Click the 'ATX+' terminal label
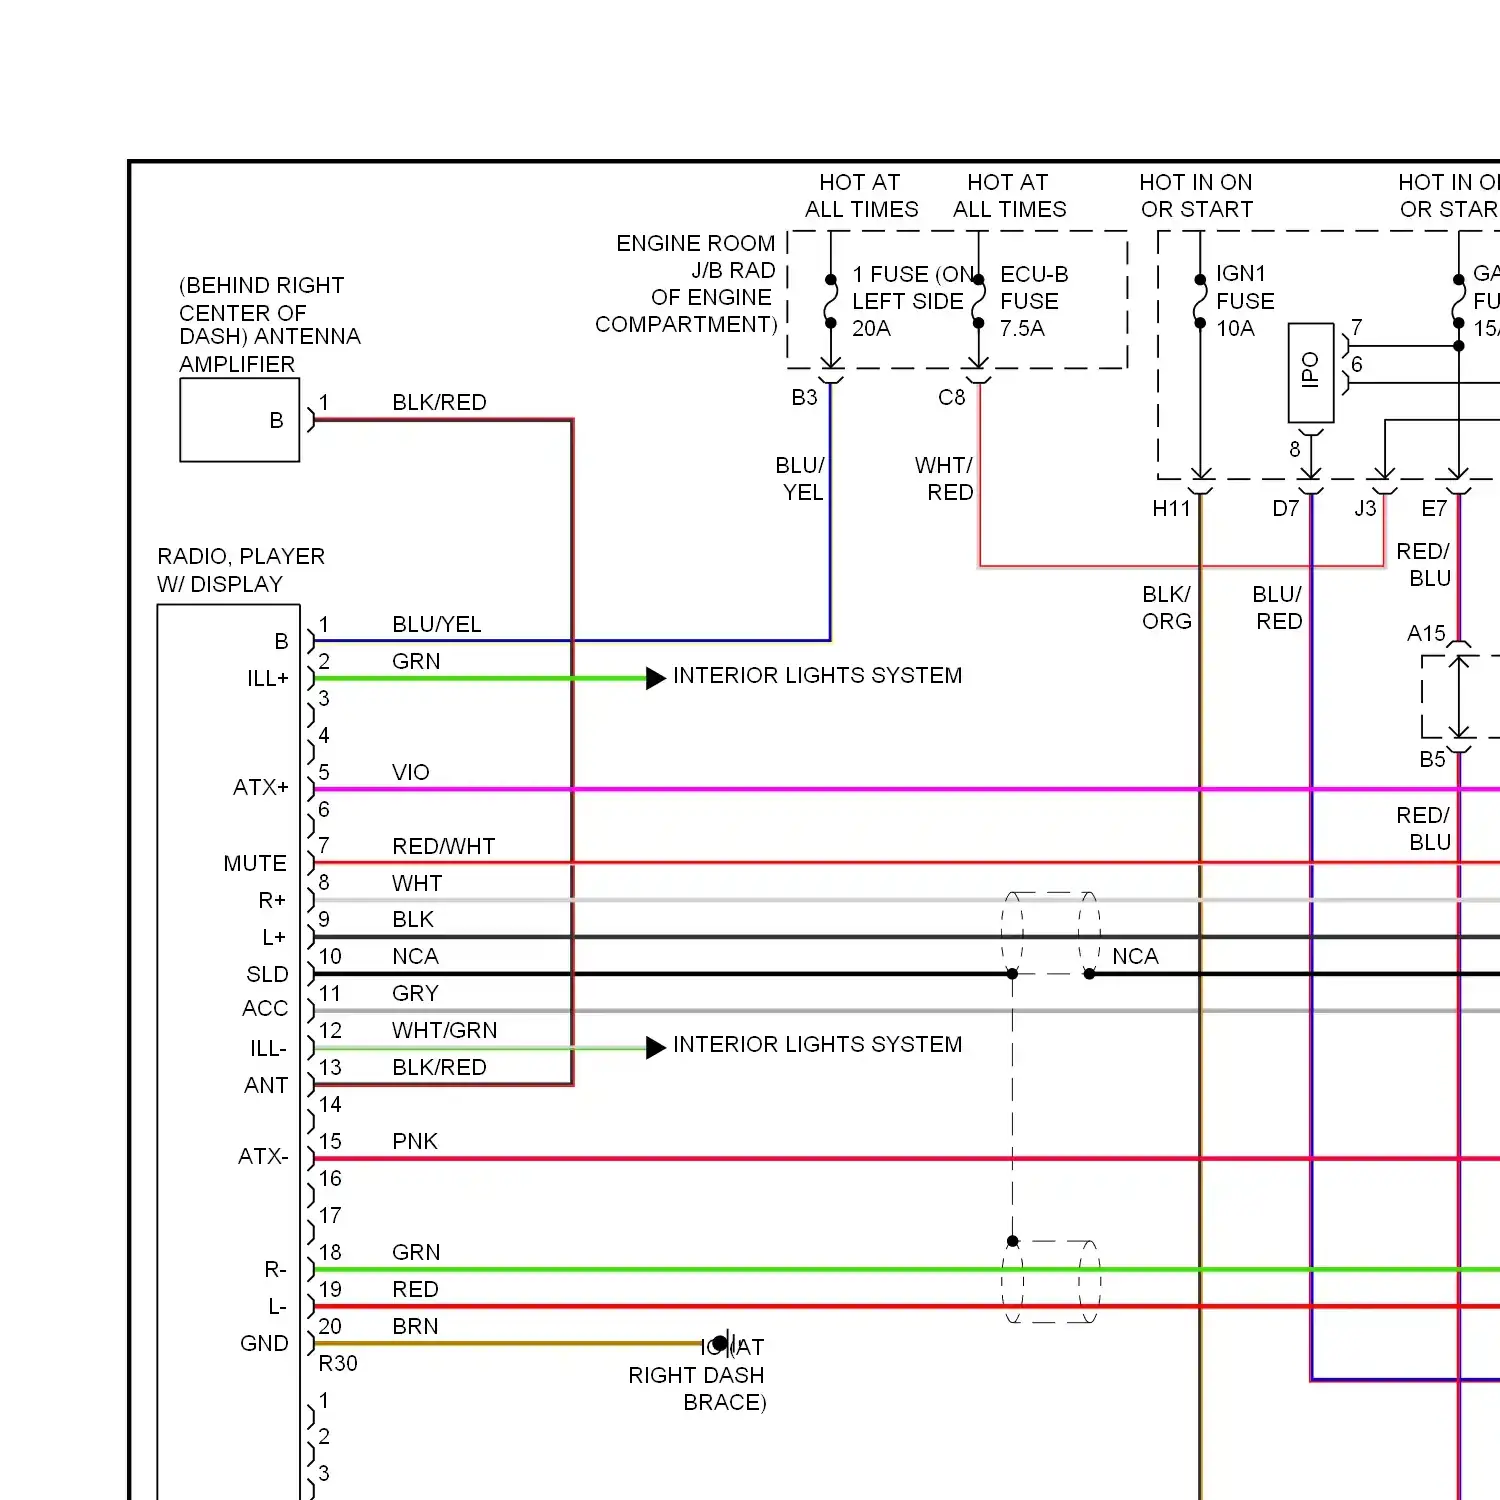This screenshot has height=1500, width=1500. pos(260,787)
